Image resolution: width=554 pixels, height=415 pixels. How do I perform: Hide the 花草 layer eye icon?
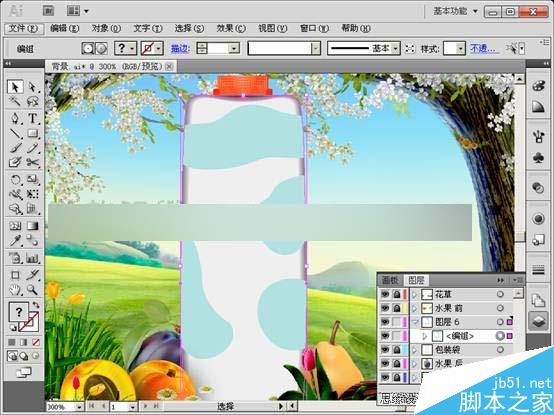click(385, 294)
